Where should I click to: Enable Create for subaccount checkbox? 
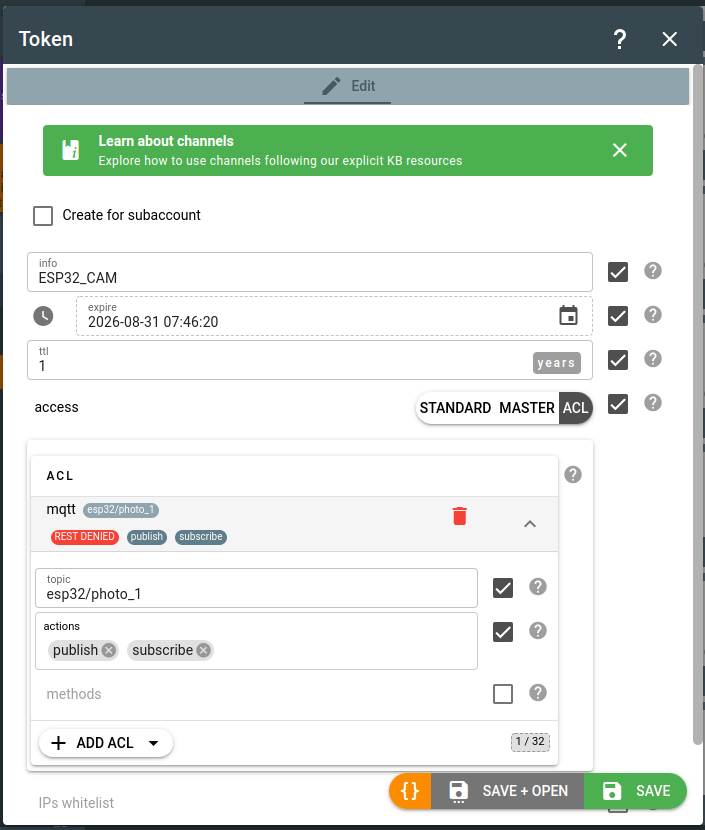tap(43, 215)
